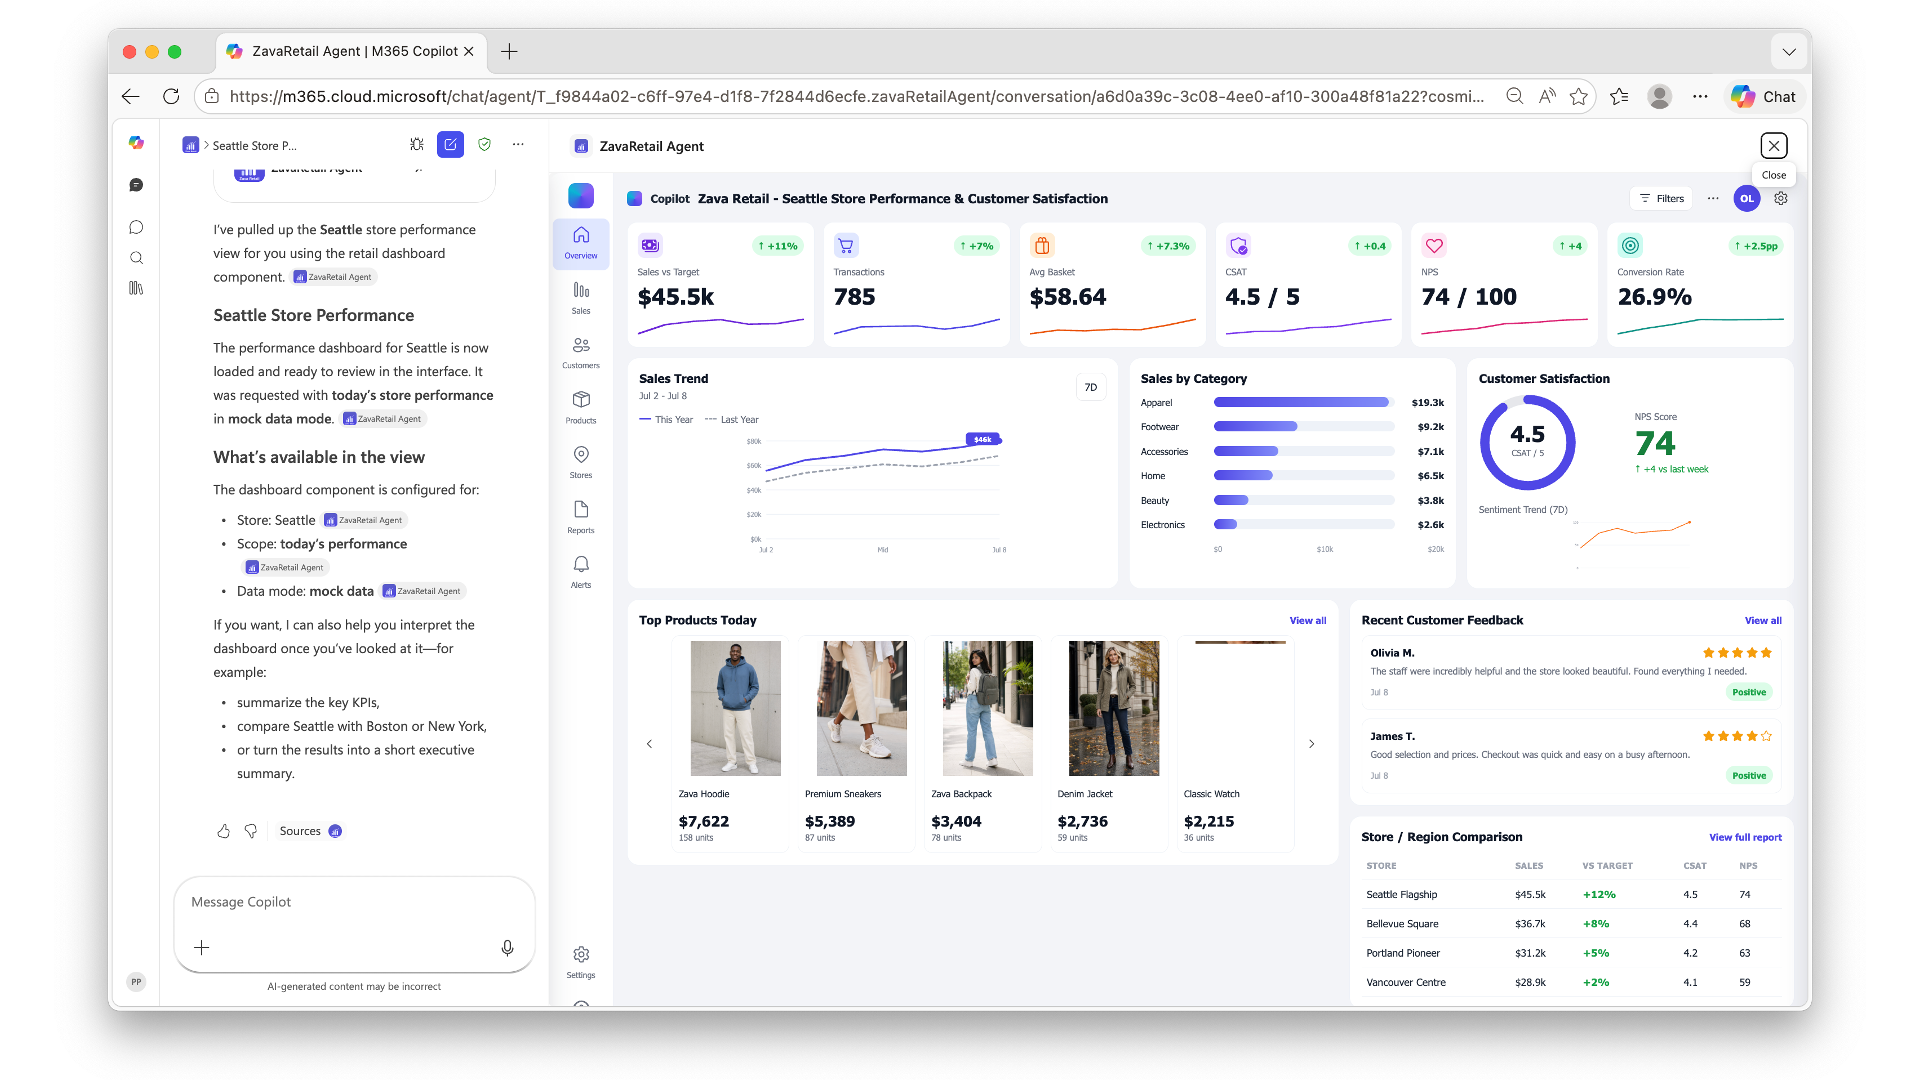Like the response with thumbs up
The height and width of the screenshot is (1080, 1920).
[x=224, y=831]
